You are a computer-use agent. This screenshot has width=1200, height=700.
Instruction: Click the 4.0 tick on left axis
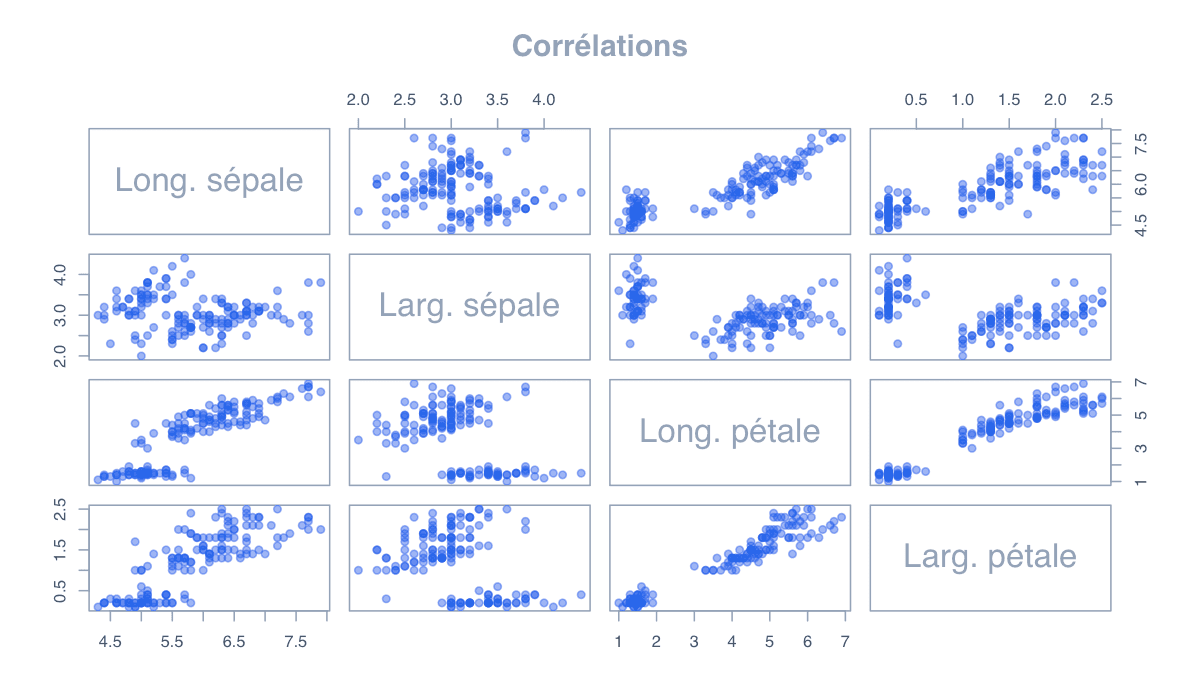click(x=60, y=272)
